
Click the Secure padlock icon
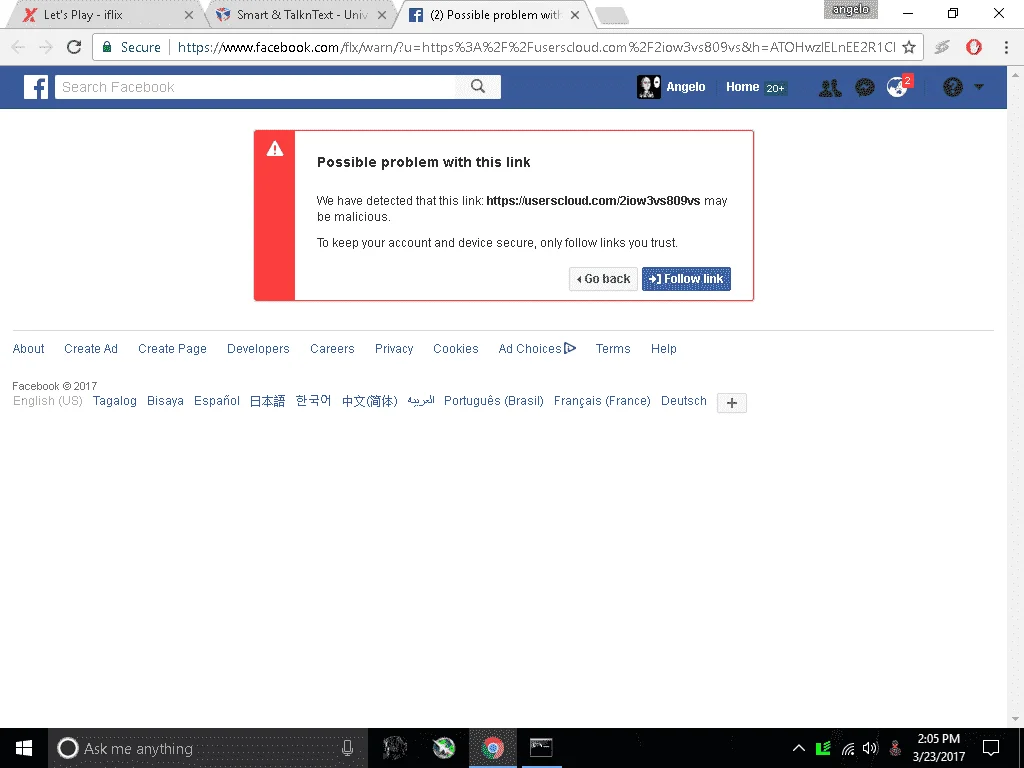coord(107,47)
